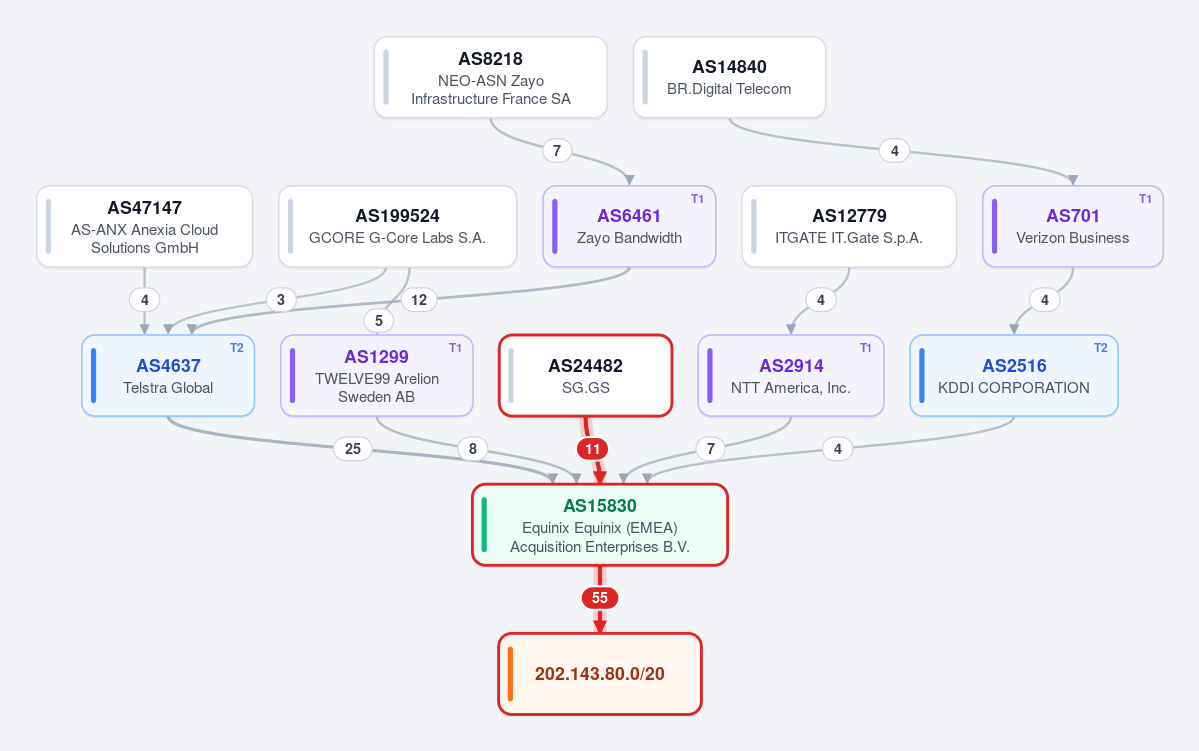Image resolution: width=1199 pixels, height=751 pixels.
Task: Click the 12 edge count badge
Action: click(x=419, y=300)
